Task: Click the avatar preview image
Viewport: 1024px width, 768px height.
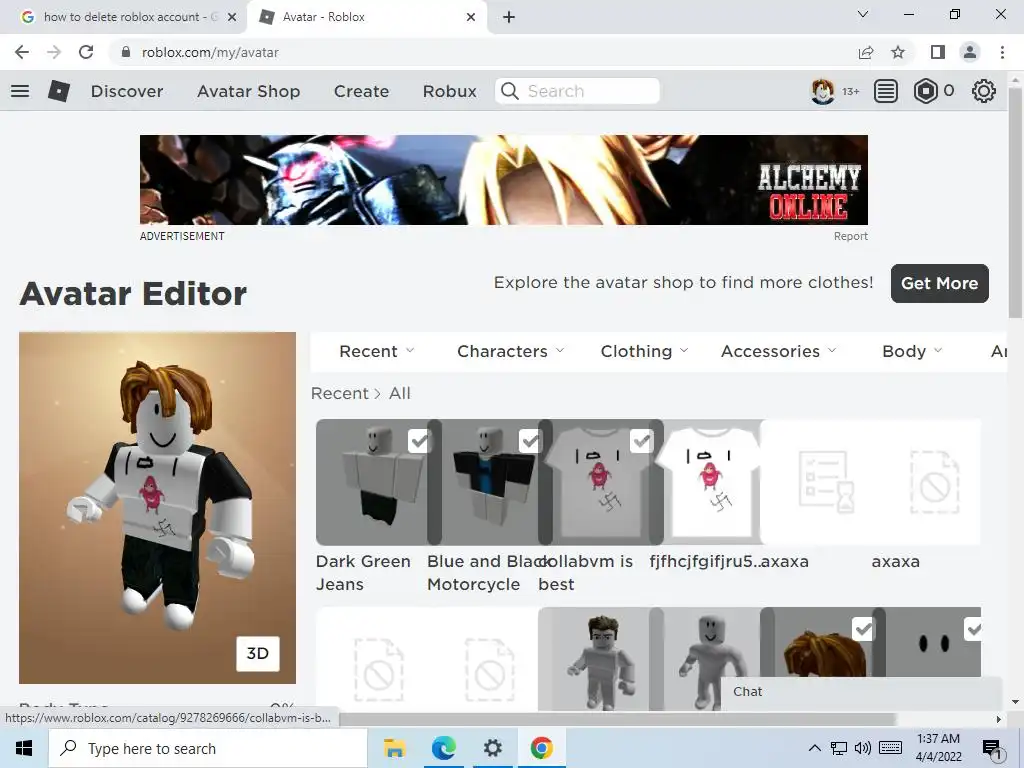Action: [157, 507]
